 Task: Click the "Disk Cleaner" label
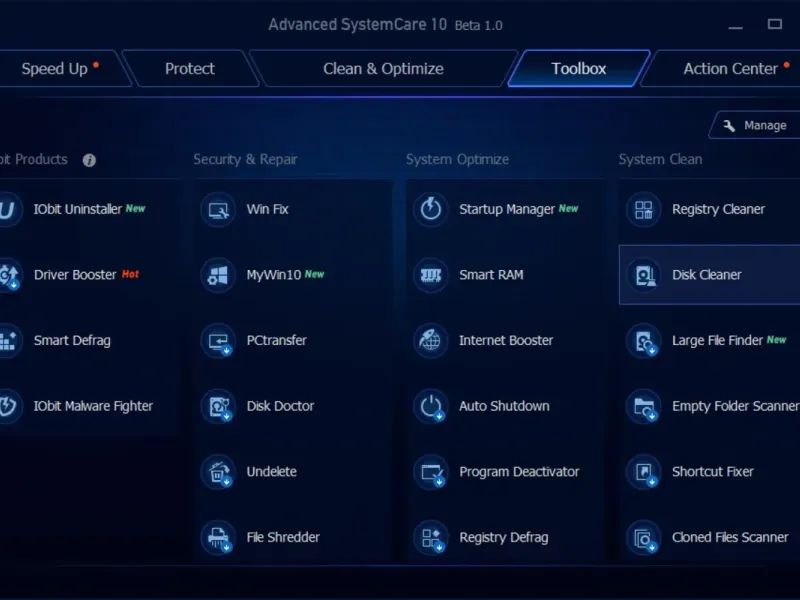(707, 275)
